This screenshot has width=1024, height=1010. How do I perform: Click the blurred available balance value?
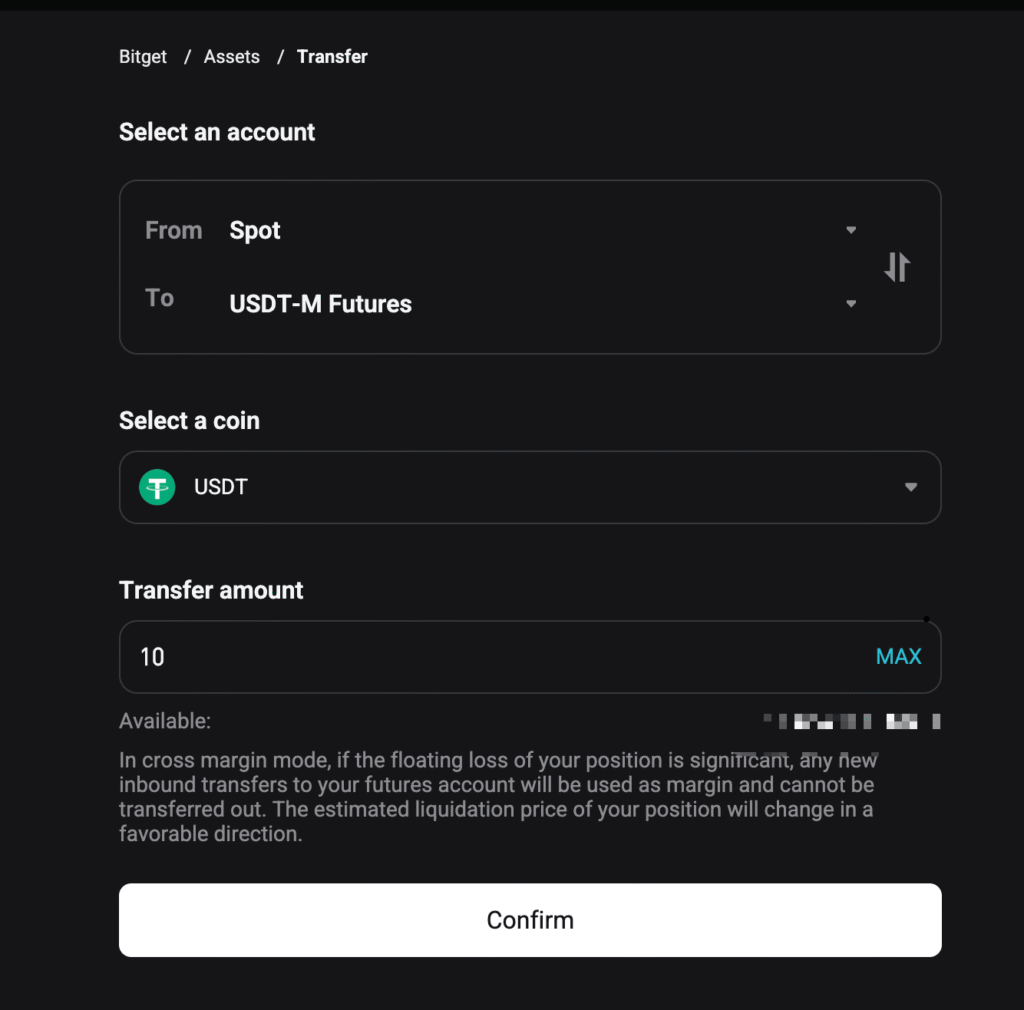[851, 721]
